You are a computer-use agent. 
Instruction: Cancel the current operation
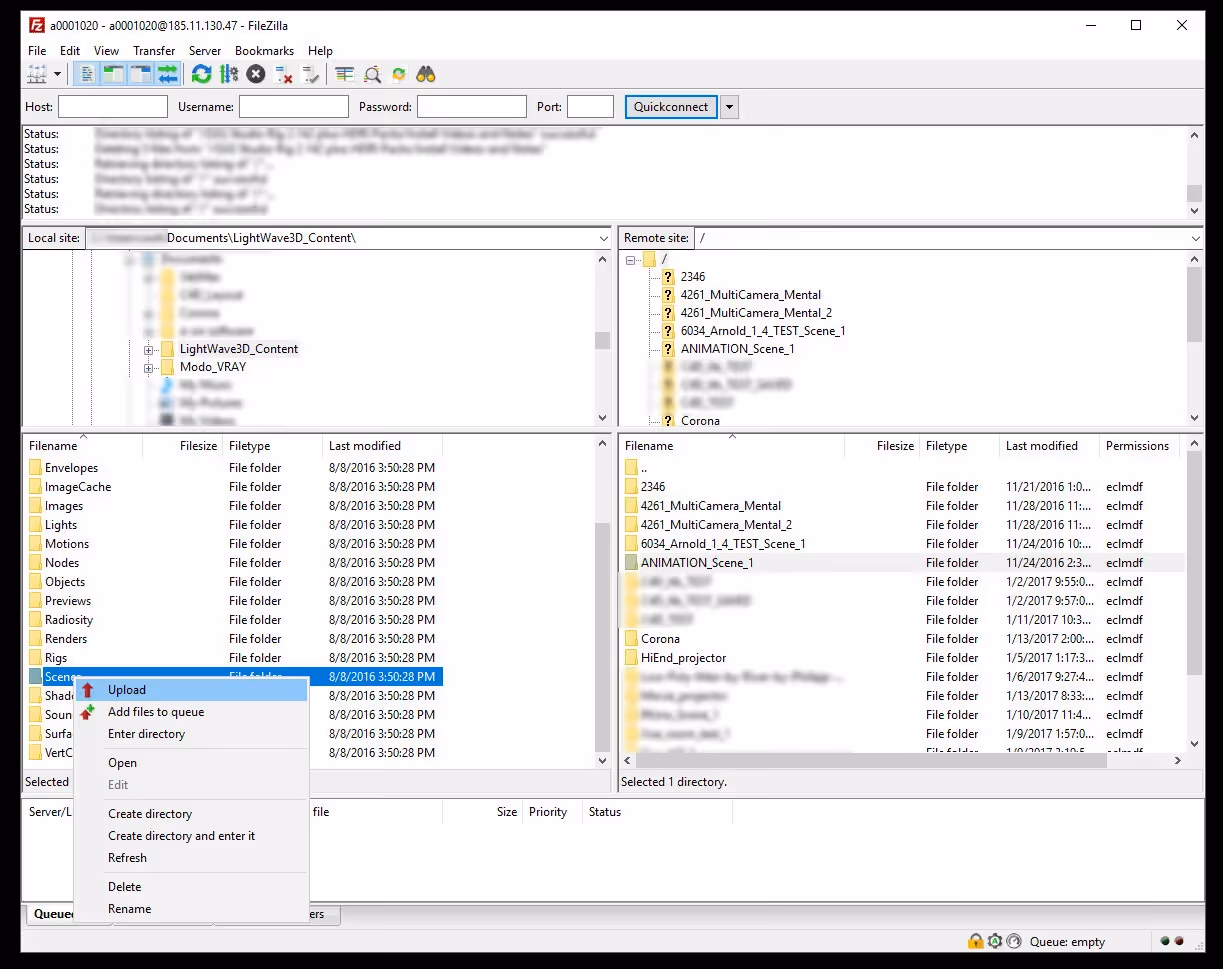[254, 73]
